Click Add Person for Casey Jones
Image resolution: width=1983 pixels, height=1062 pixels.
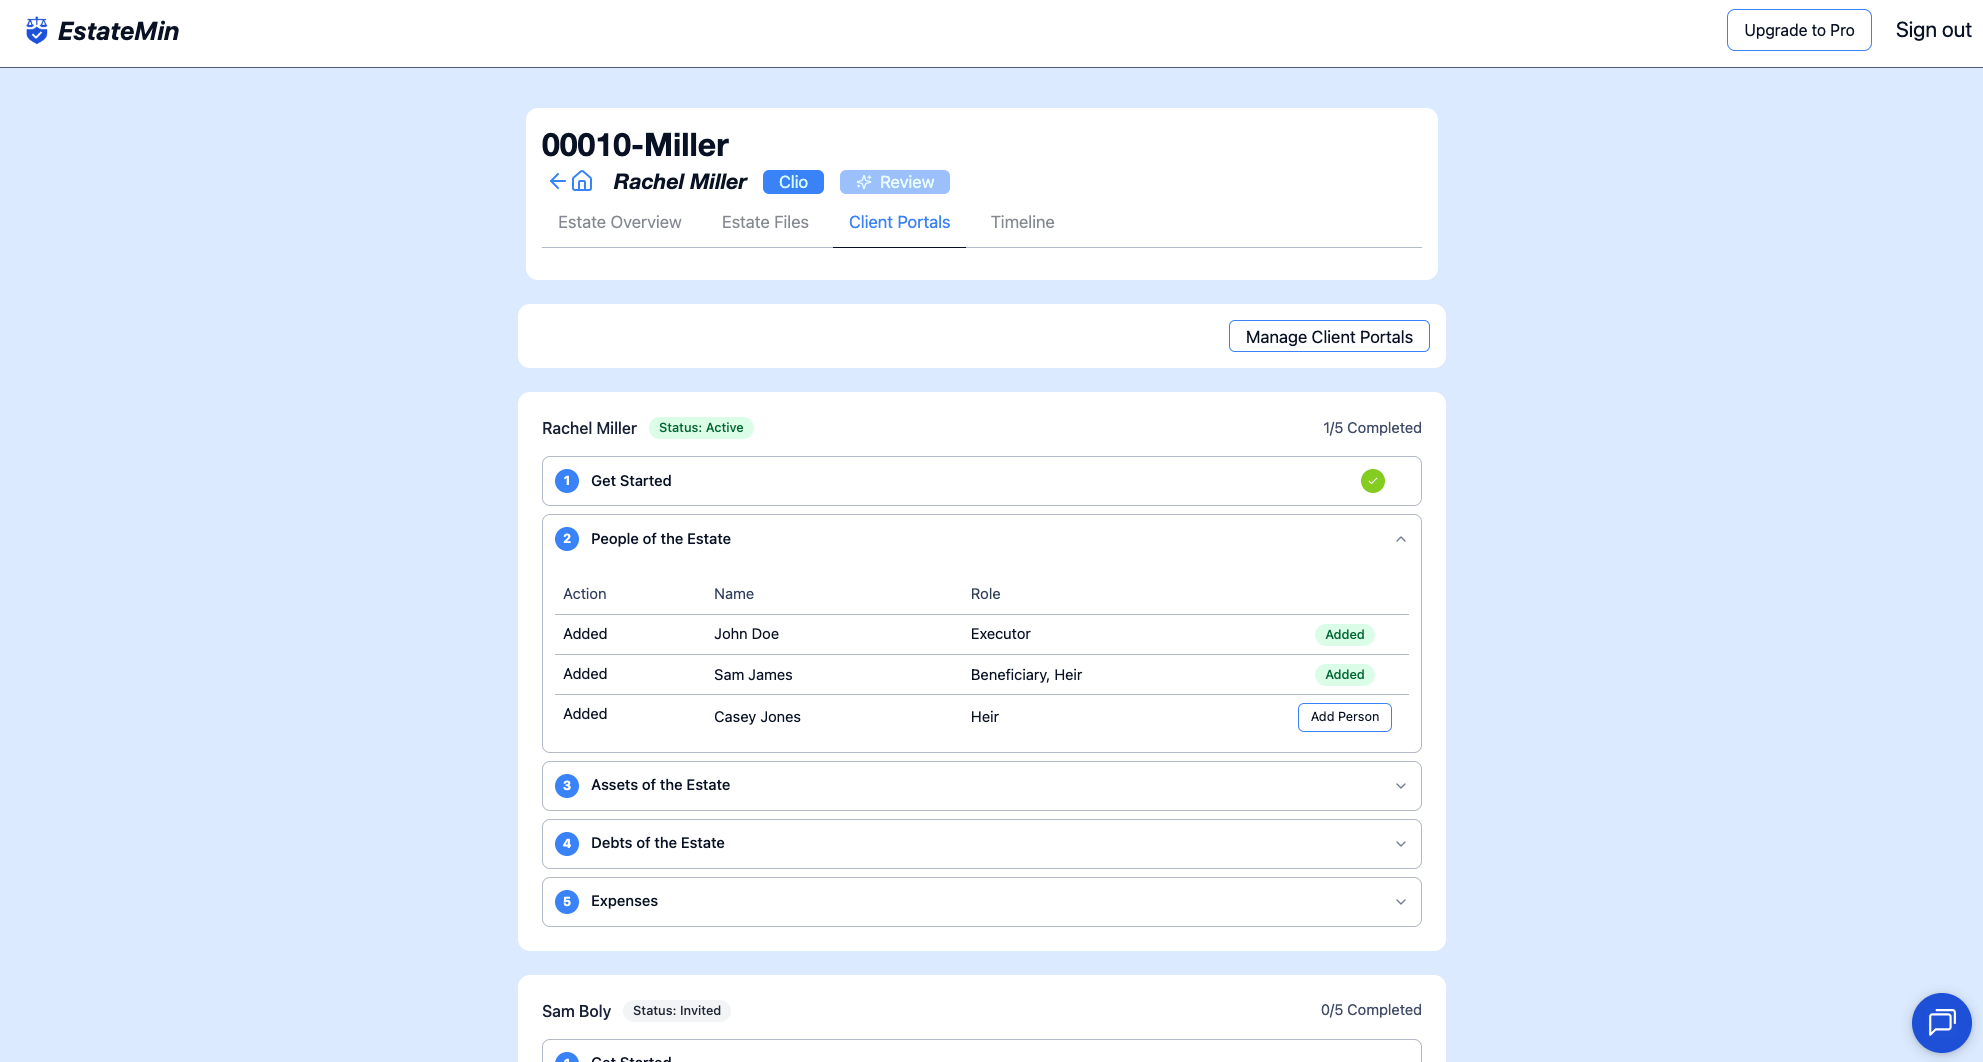(x=1344, y=717)
